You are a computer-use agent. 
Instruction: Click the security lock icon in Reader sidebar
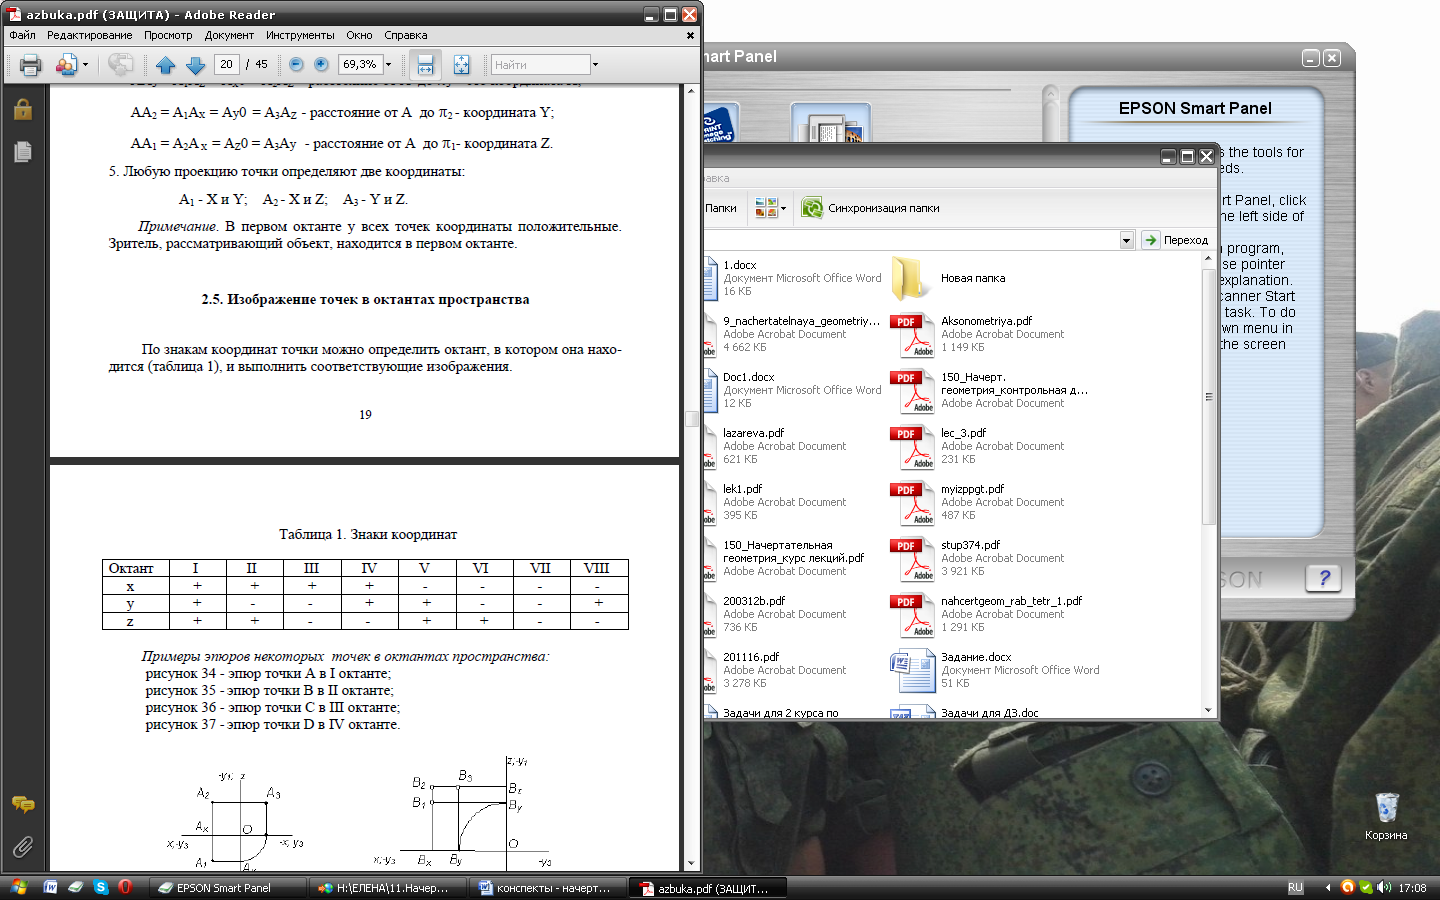[x=23, y=109]
